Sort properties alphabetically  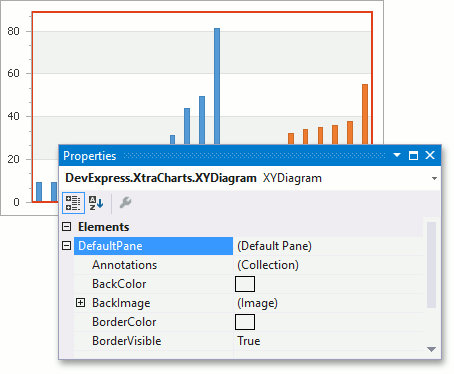96,203
